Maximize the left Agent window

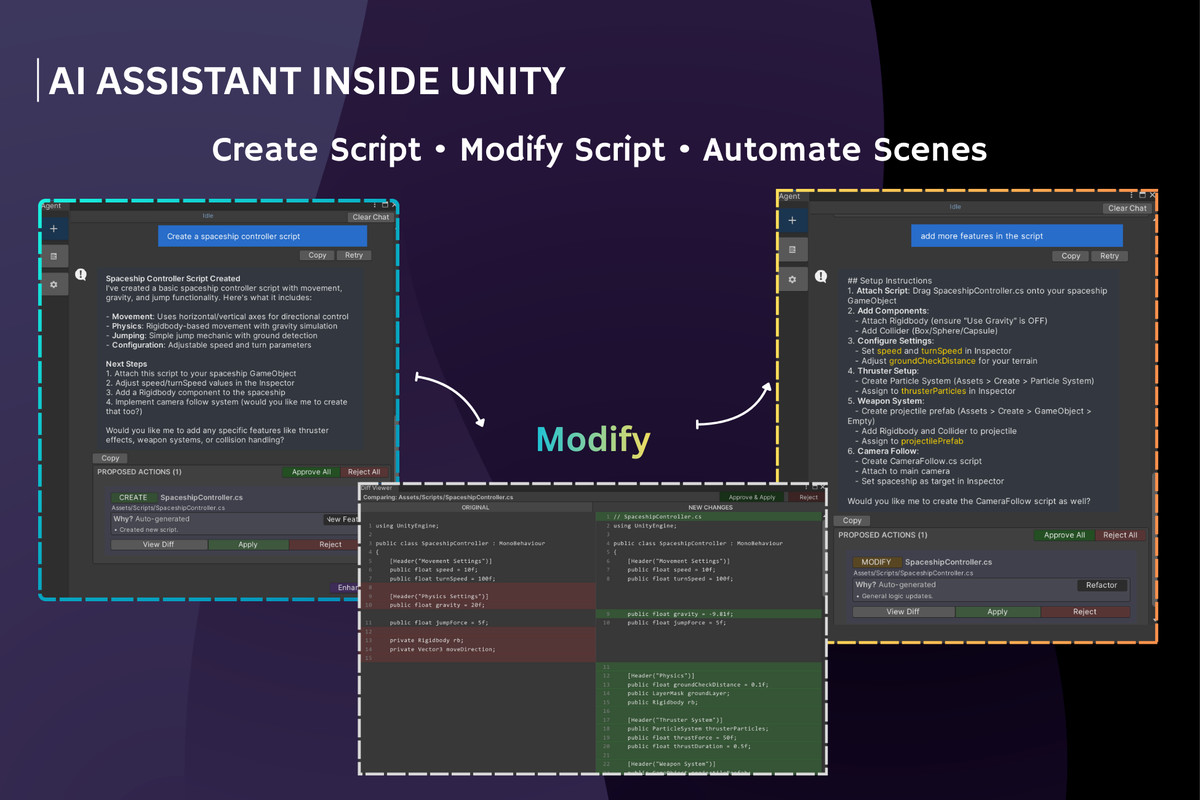coord(385,205)
